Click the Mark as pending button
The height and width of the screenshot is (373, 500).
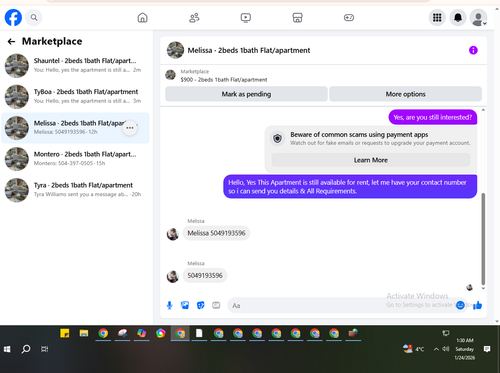click(246, 94)
